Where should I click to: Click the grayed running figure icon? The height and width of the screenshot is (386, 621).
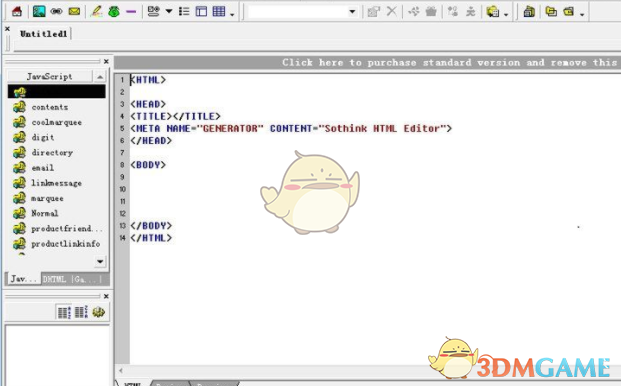point(471,11)
